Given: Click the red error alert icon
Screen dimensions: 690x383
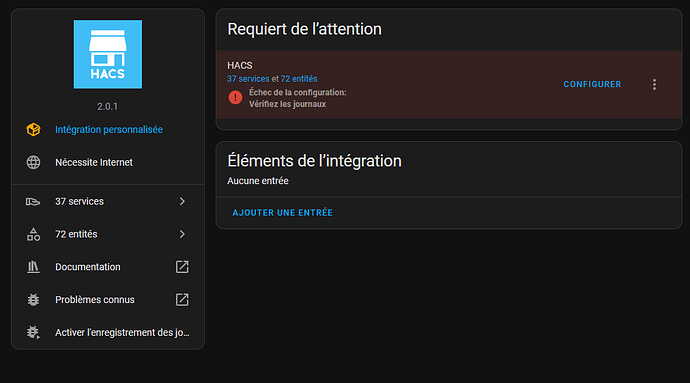Looking at the screenshot, I should 235,97.
